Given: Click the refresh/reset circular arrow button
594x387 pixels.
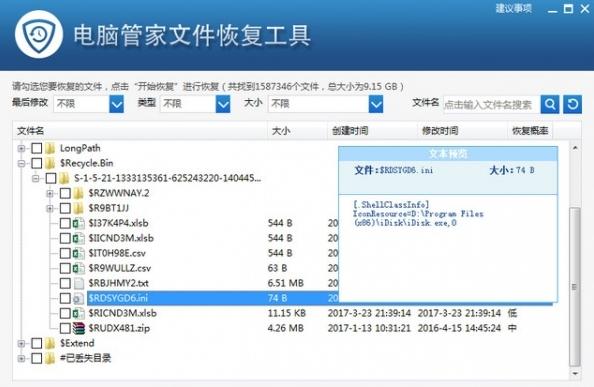Looking at the screenshot, I should pyautogui.click(x=572, y=104).
